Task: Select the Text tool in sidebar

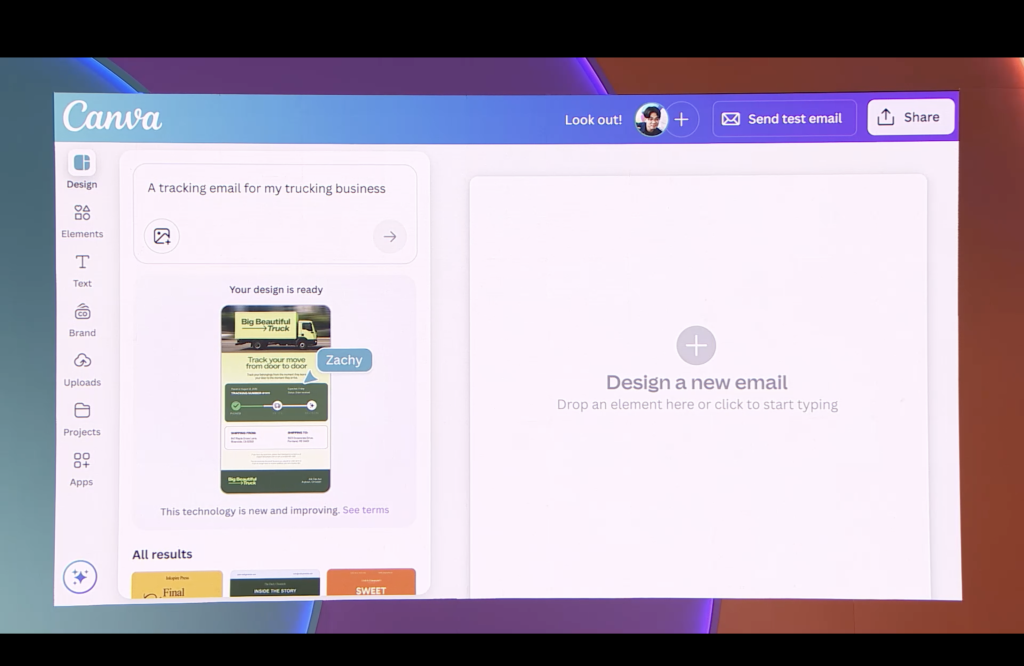Action: [82, 262]
